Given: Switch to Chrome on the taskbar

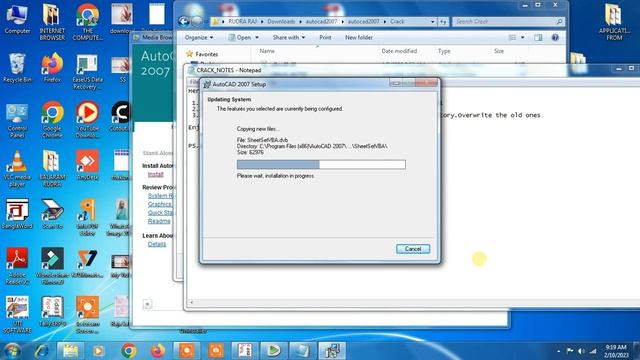Looking at the screenshot, I should [129, 351].
